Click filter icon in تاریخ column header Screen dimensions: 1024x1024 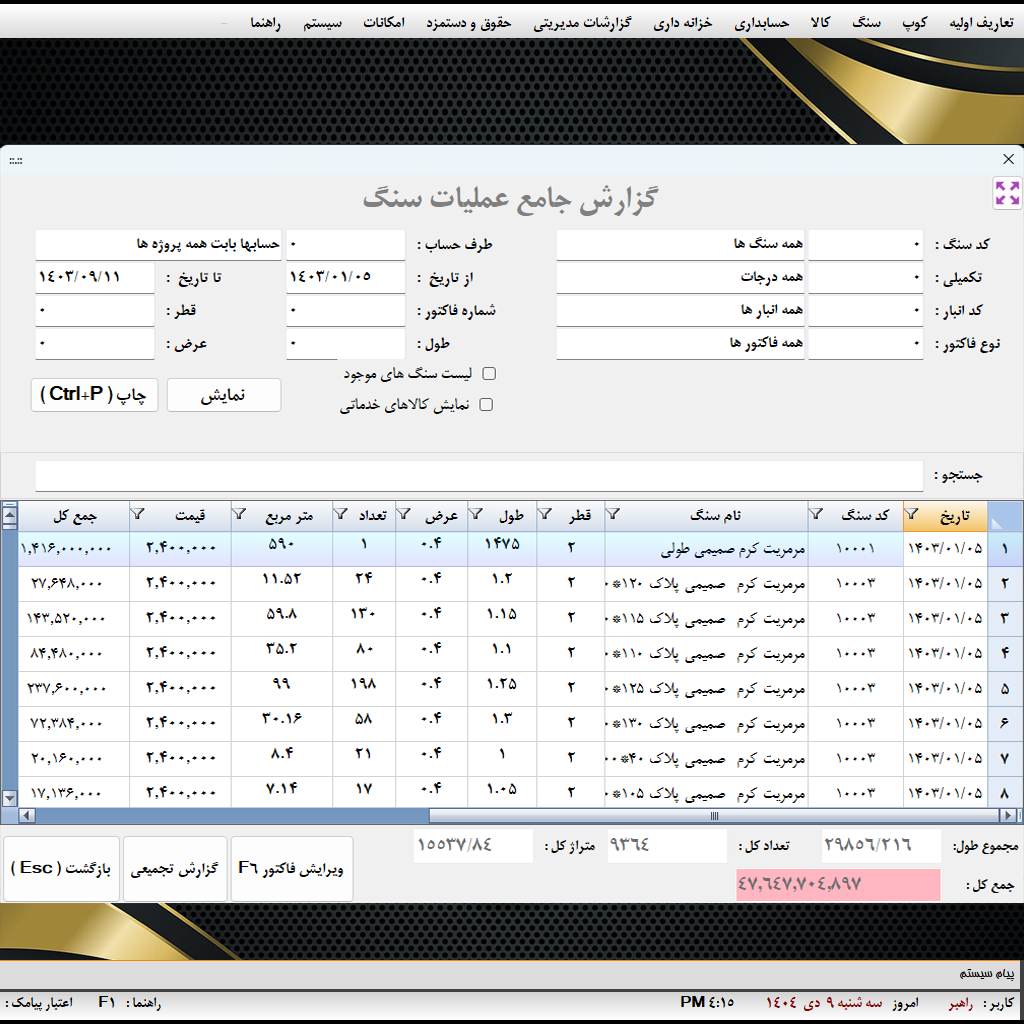[x=913, y=515]
